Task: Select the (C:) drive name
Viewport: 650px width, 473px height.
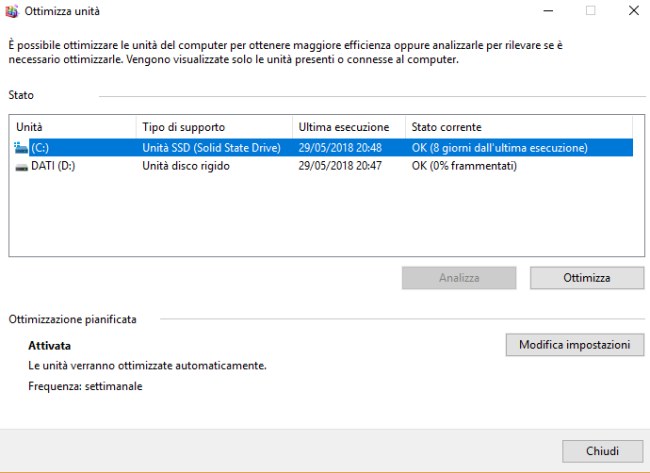Action: click(40, 148)
